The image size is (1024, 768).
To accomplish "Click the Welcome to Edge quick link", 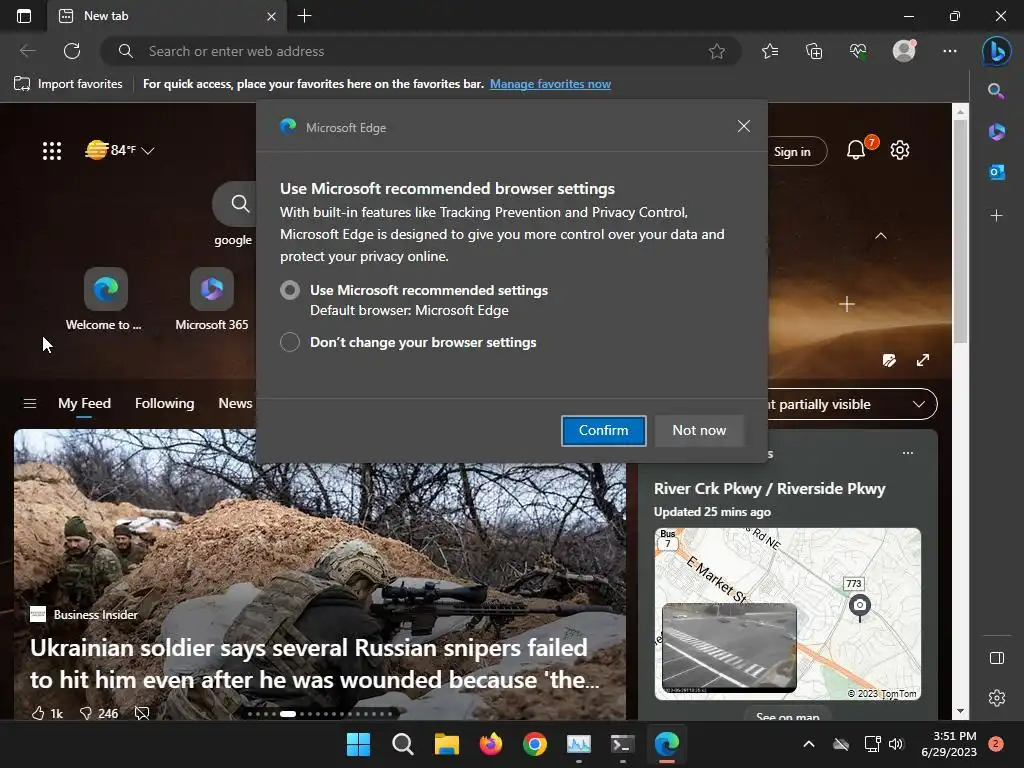I will point(104,299).
